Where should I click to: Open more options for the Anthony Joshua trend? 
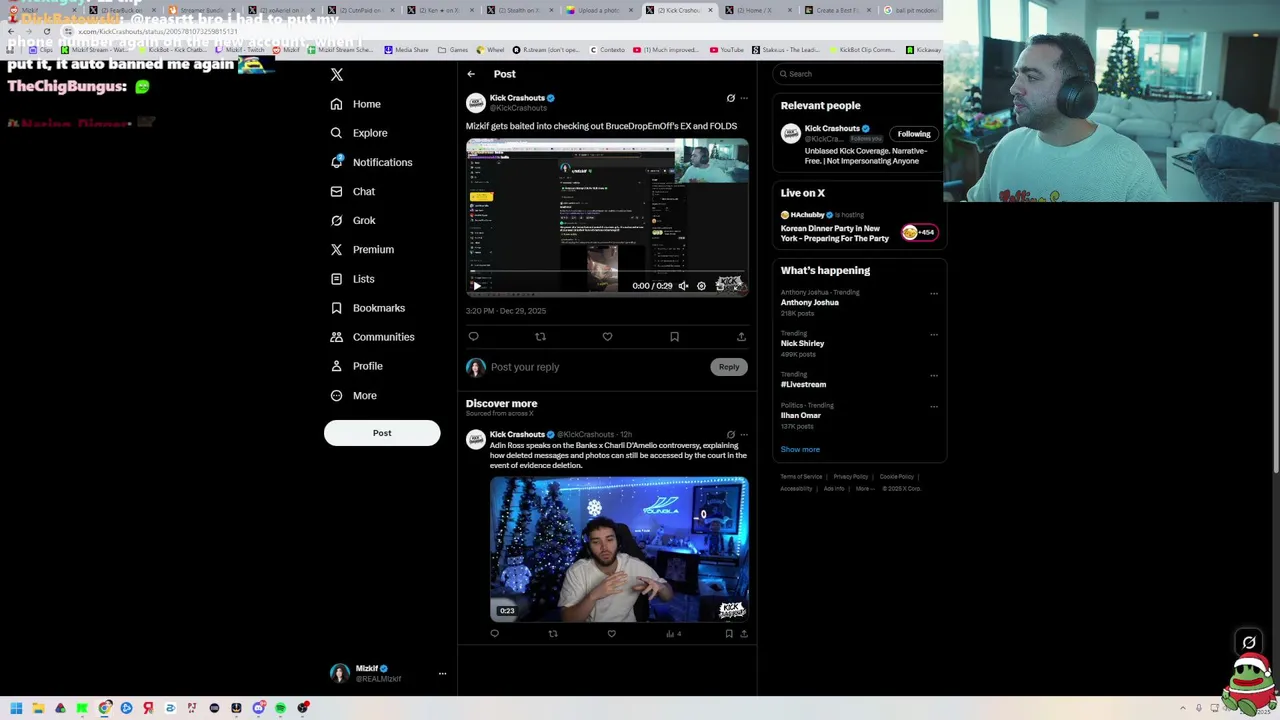pyautogui.click(x=934, y=294)
